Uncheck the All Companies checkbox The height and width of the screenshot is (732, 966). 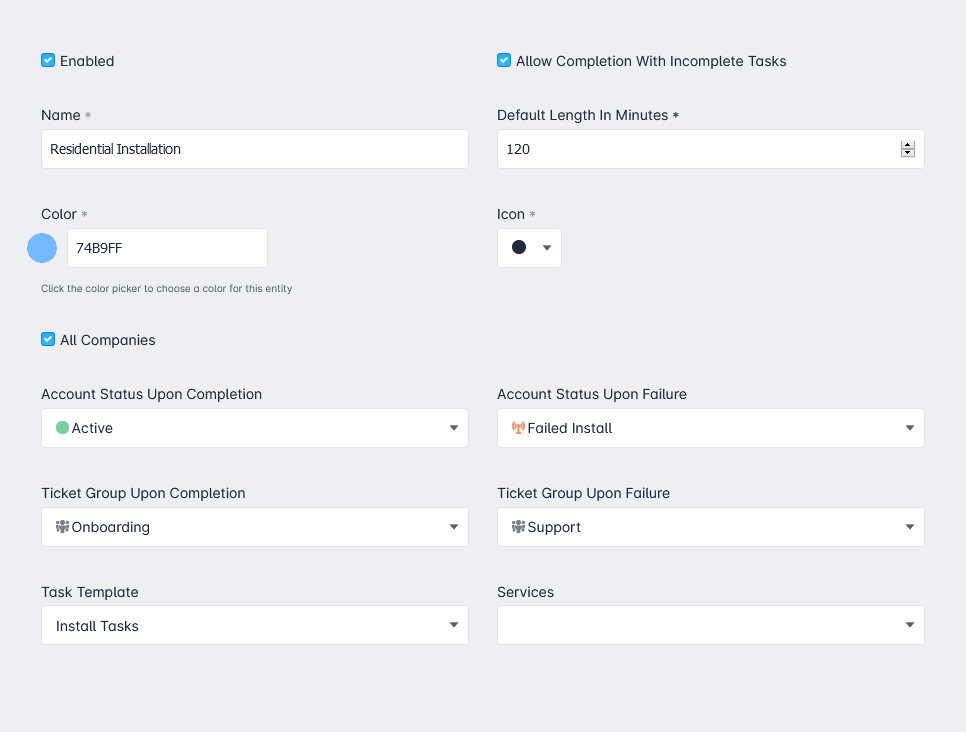pos(48,340)
